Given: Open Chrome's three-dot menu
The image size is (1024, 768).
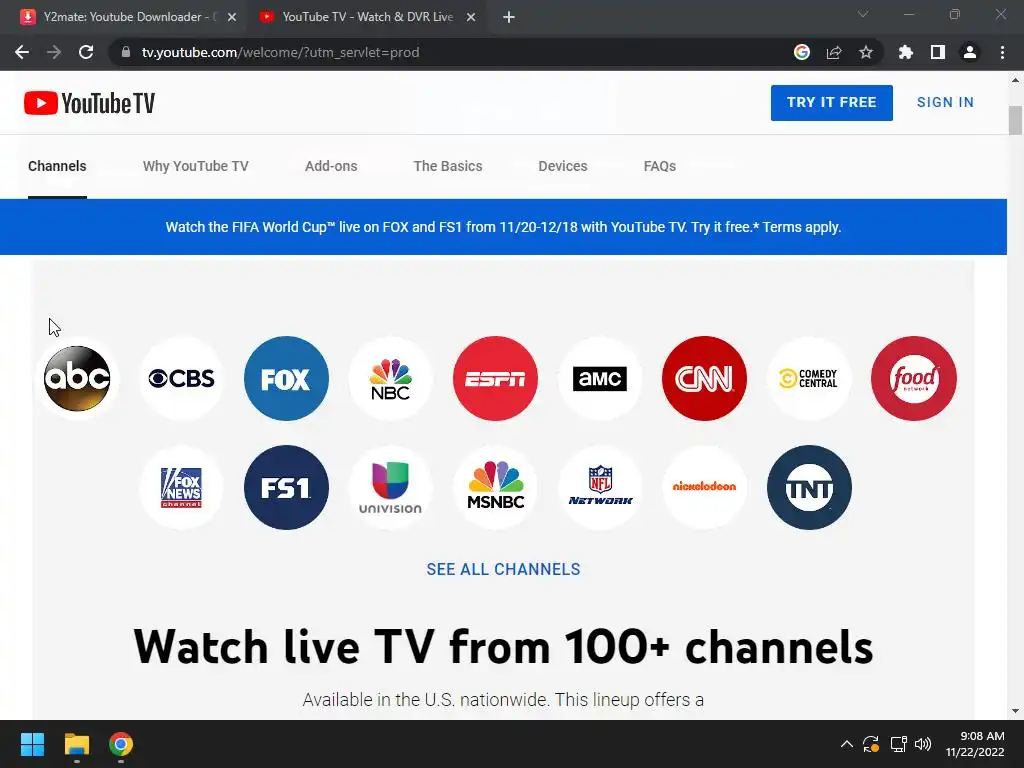Looking at the screenshot, I should click(1002, 52).
